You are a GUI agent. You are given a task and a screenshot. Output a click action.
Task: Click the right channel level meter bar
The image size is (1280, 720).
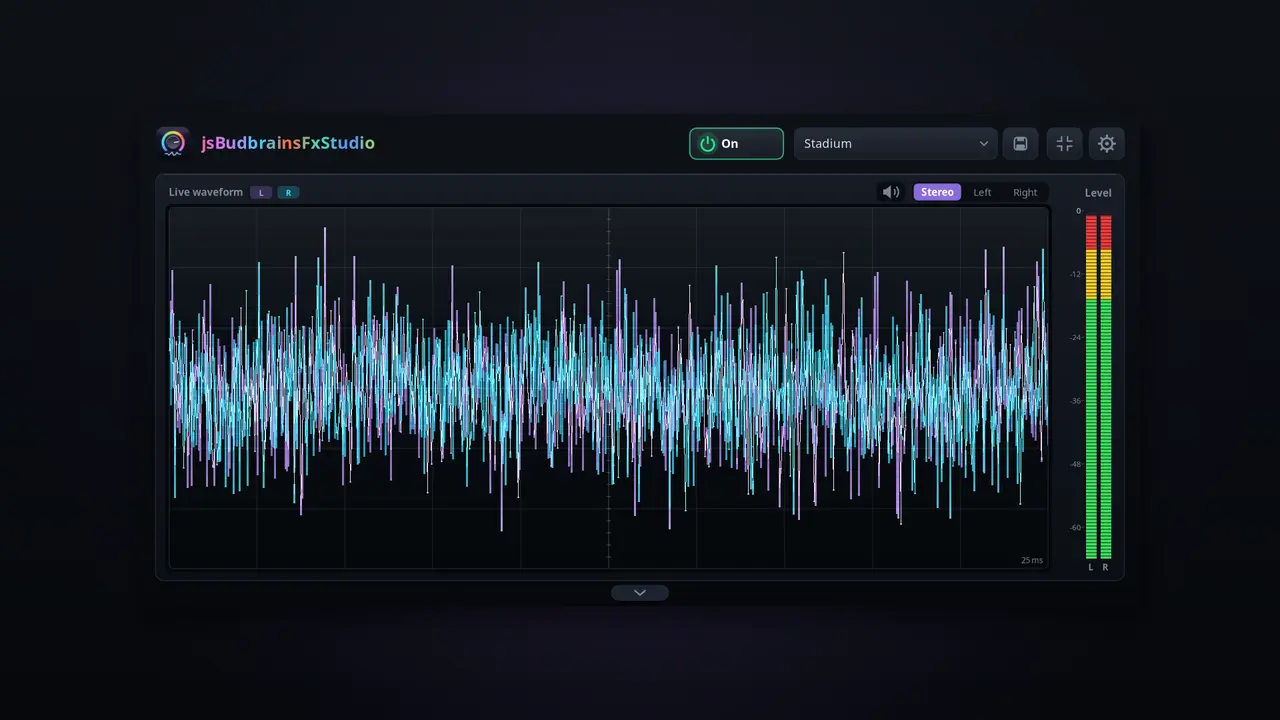click(x=1105, y=387)
